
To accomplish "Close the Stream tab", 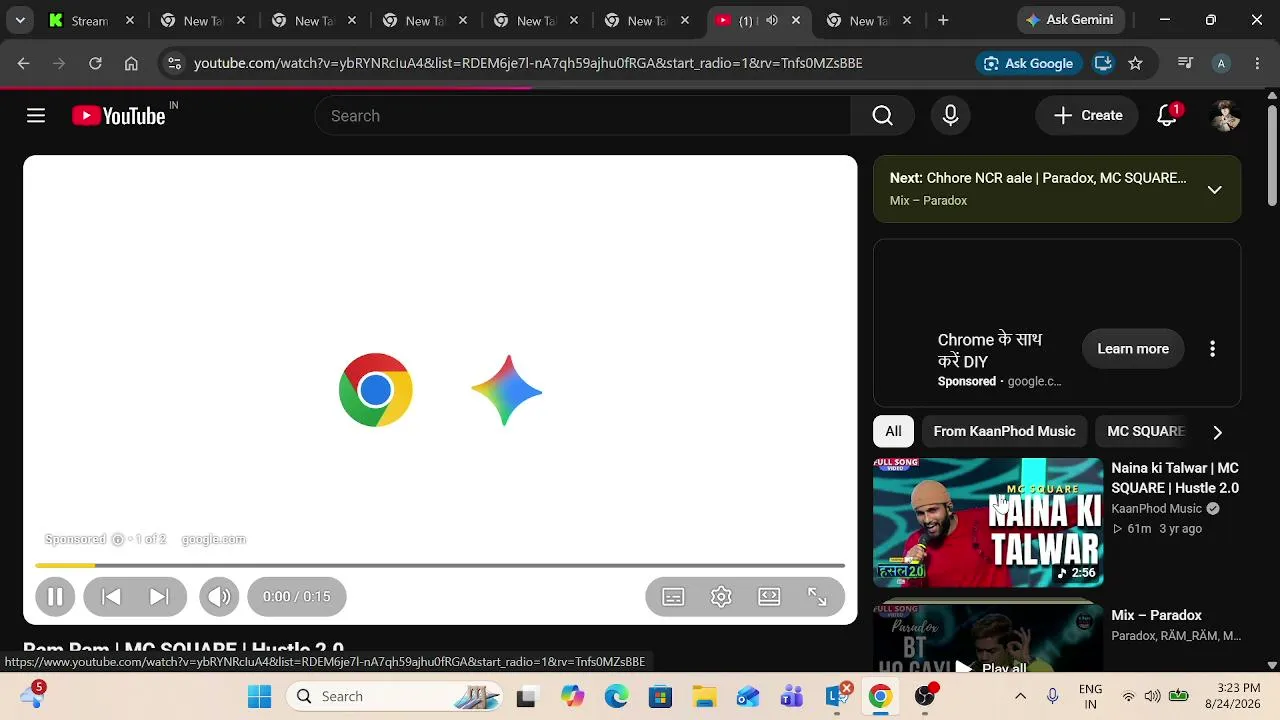I will (x=129, y=20).
